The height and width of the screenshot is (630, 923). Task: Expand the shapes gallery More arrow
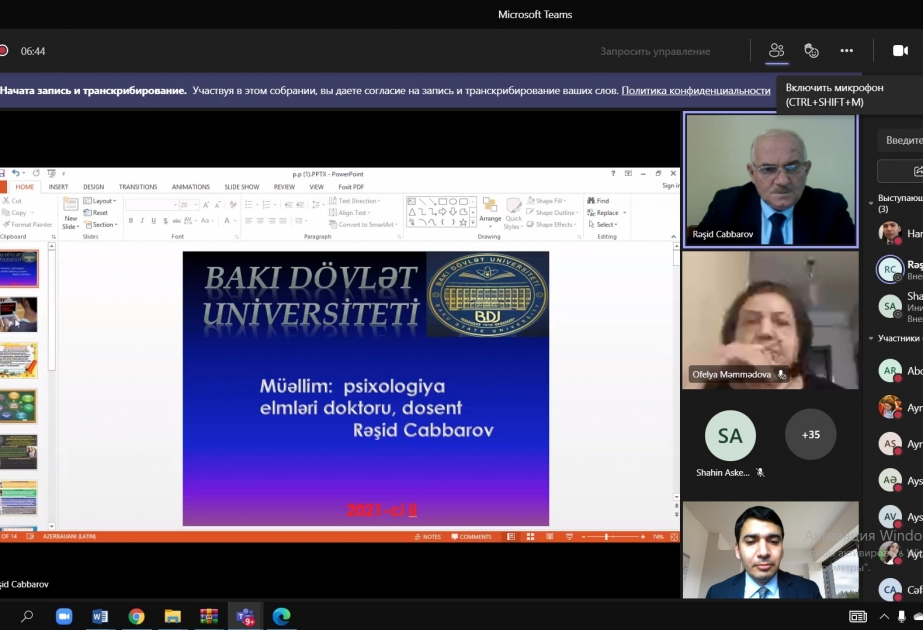(x=473, y=223)
